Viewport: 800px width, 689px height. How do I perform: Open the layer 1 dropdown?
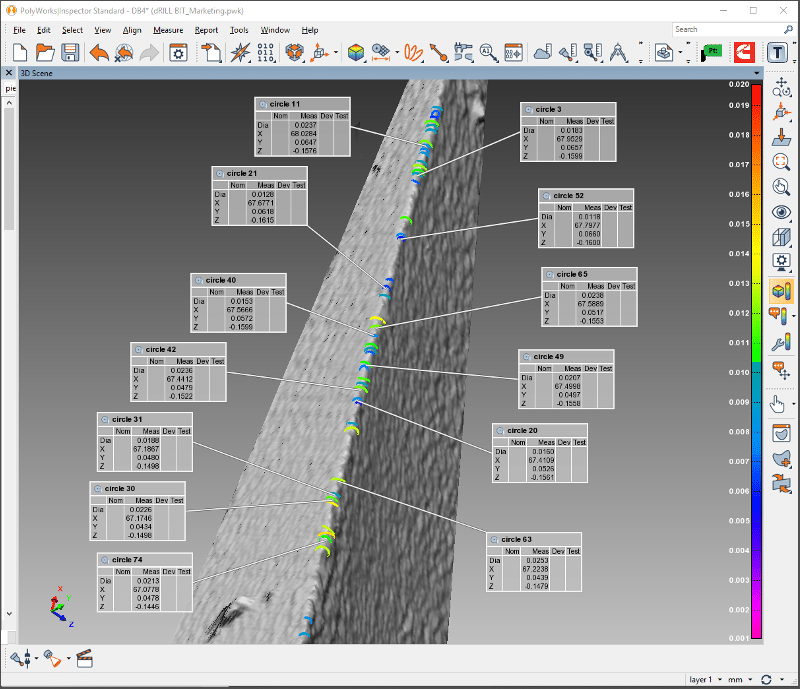706,679
